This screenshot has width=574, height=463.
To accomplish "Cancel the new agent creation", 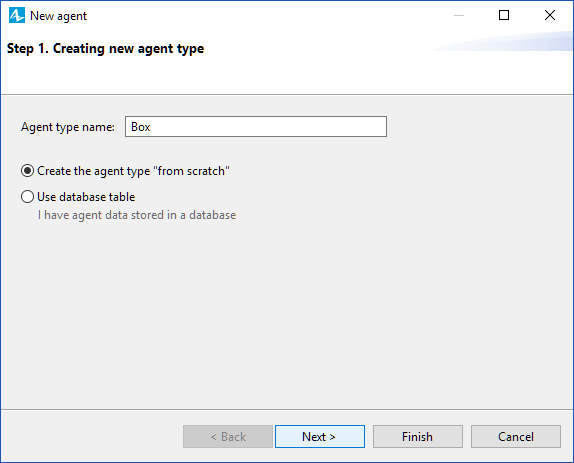I will [516, 436].
